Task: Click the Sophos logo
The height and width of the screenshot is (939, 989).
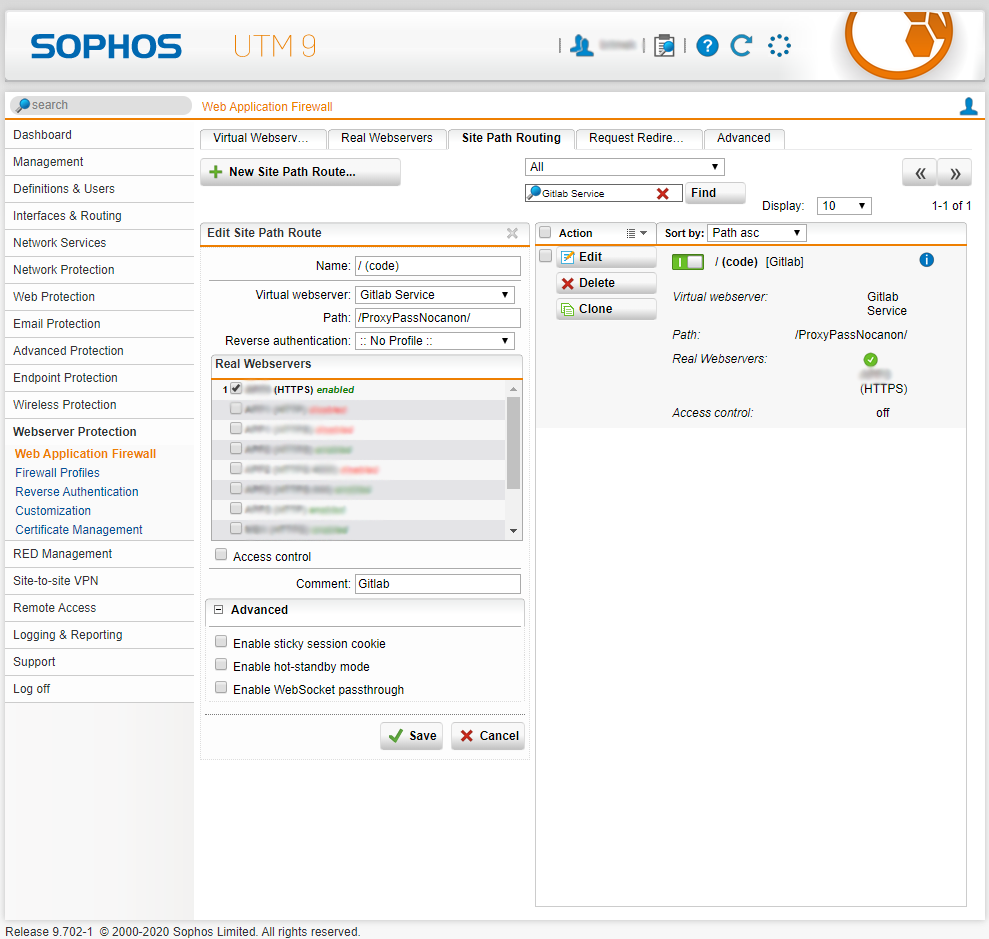Action: point(106,47)
